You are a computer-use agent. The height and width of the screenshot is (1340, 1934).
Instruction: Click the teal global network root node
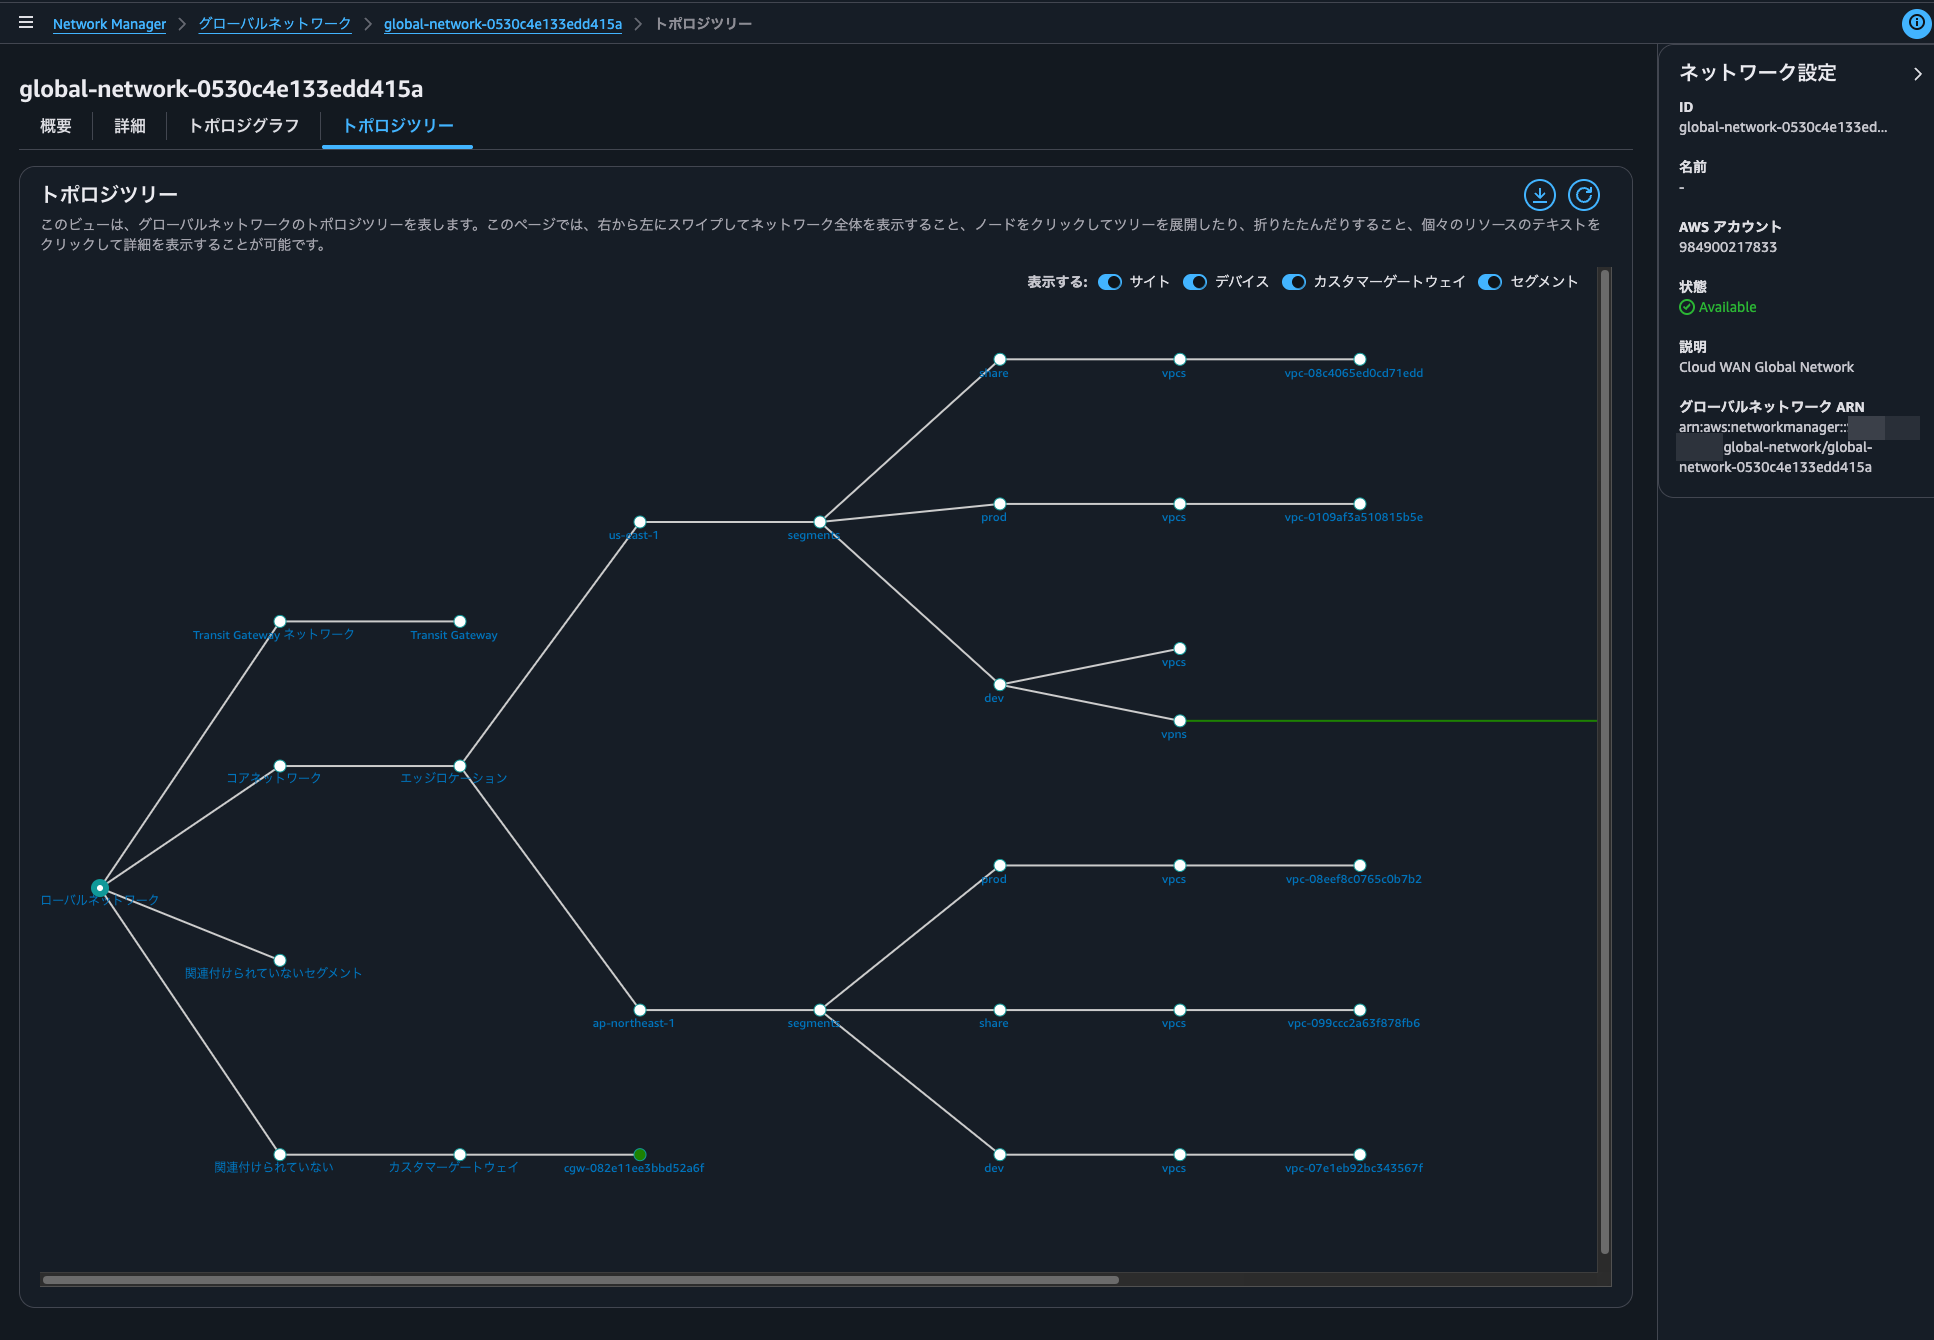(x=99, y=887)
